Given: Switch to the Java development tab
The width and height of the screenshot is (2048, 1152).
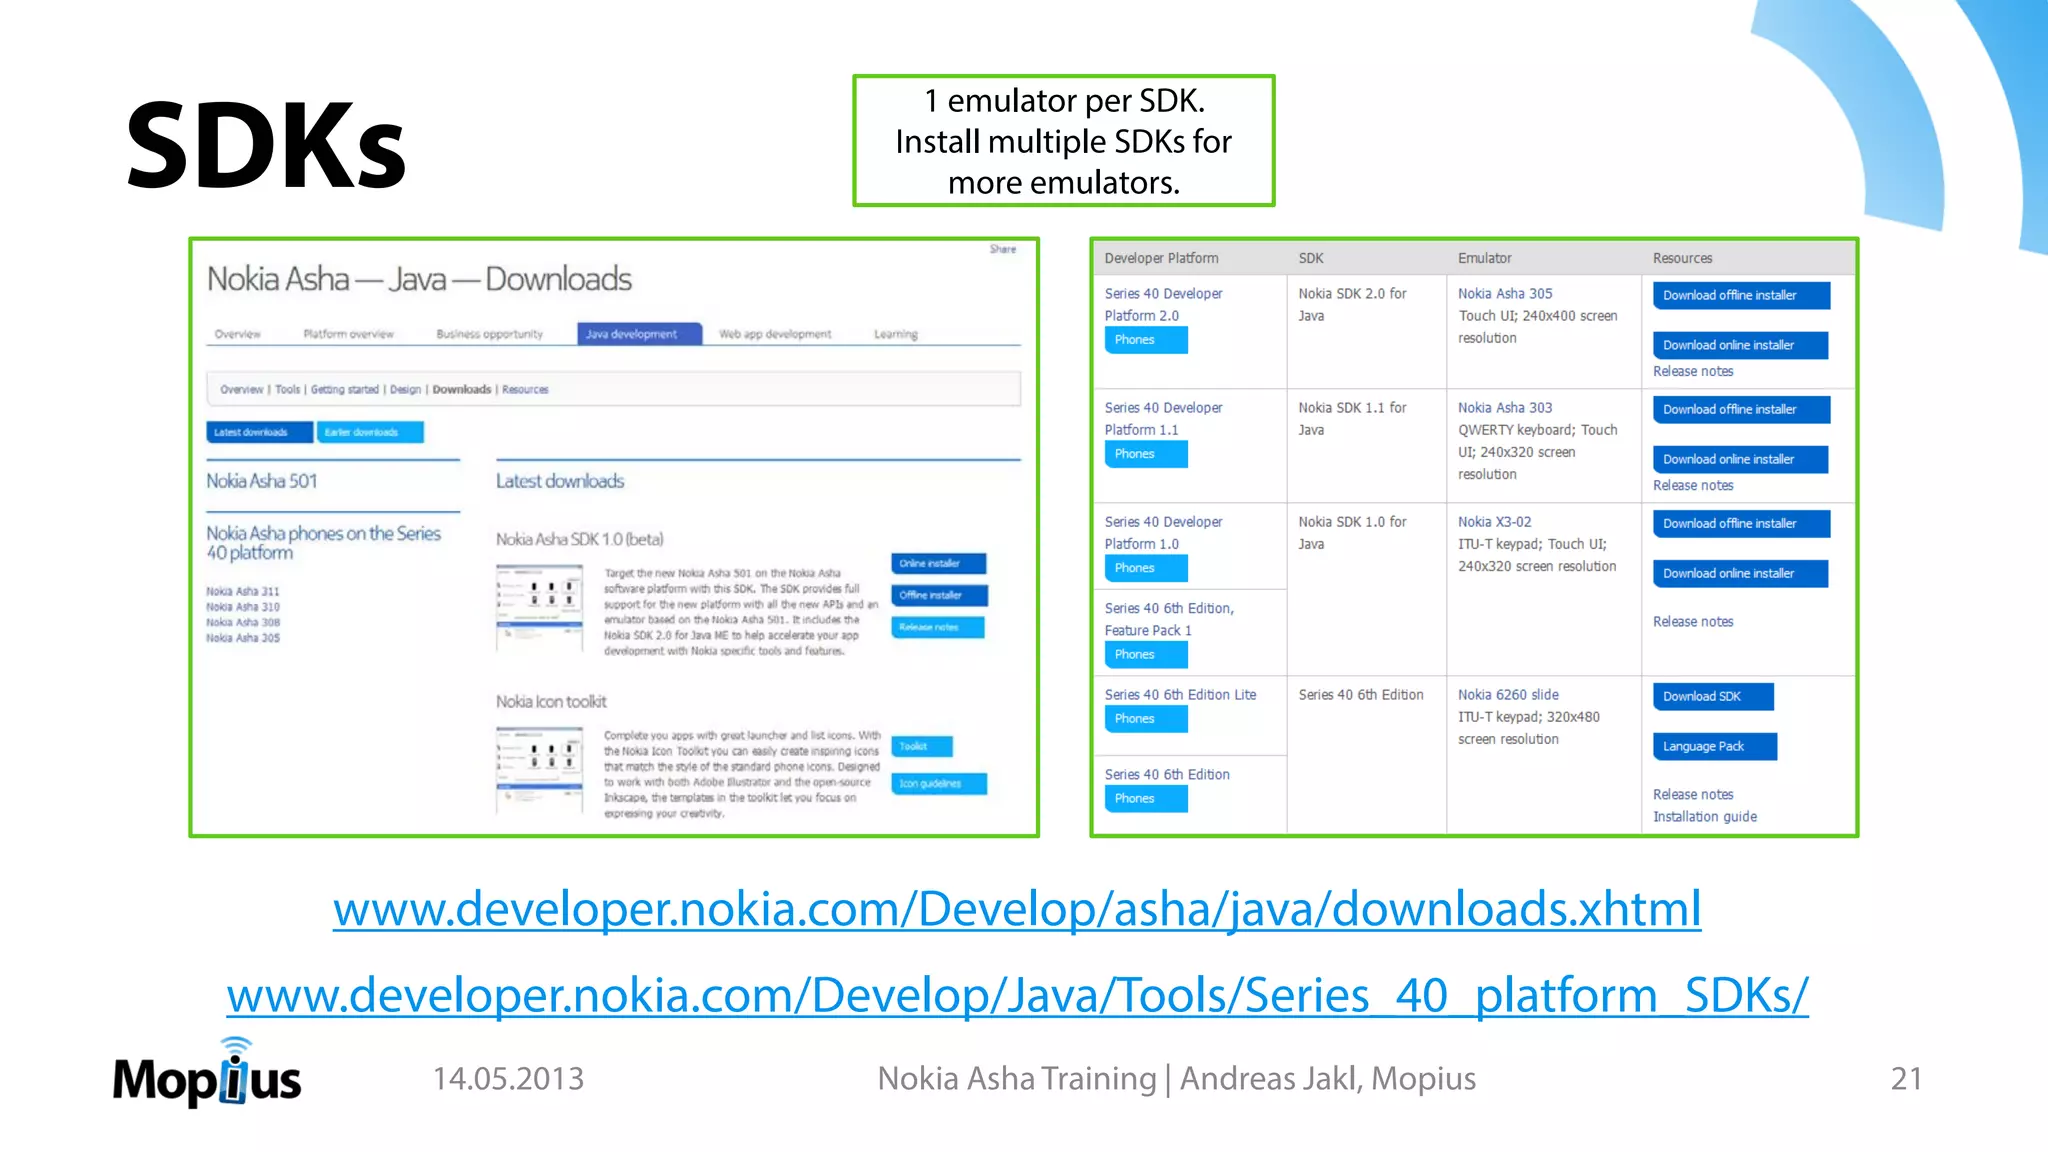Looking at the screenshot, I should pos(640,334).
